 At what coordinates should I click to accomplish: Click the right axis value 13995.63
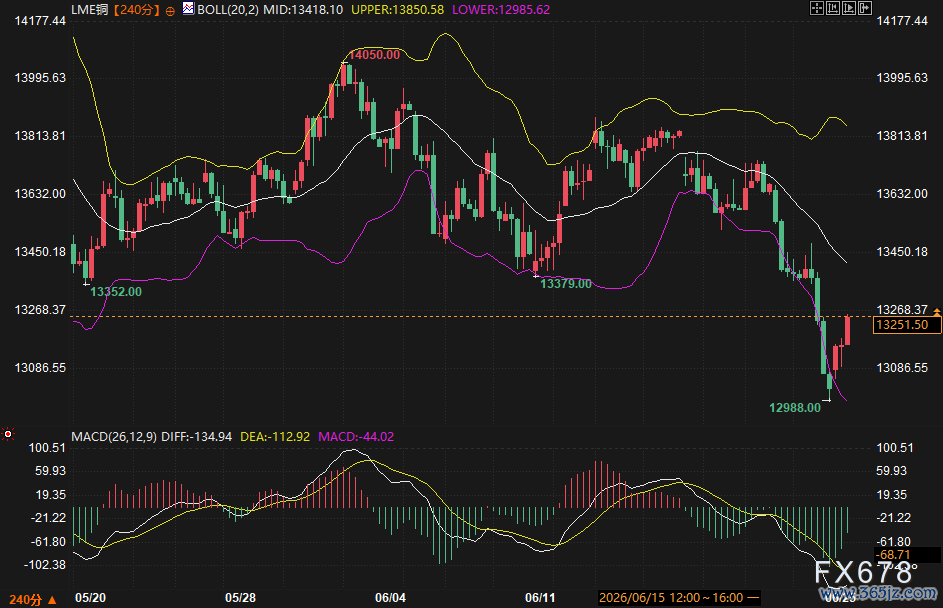coord(902,78)
